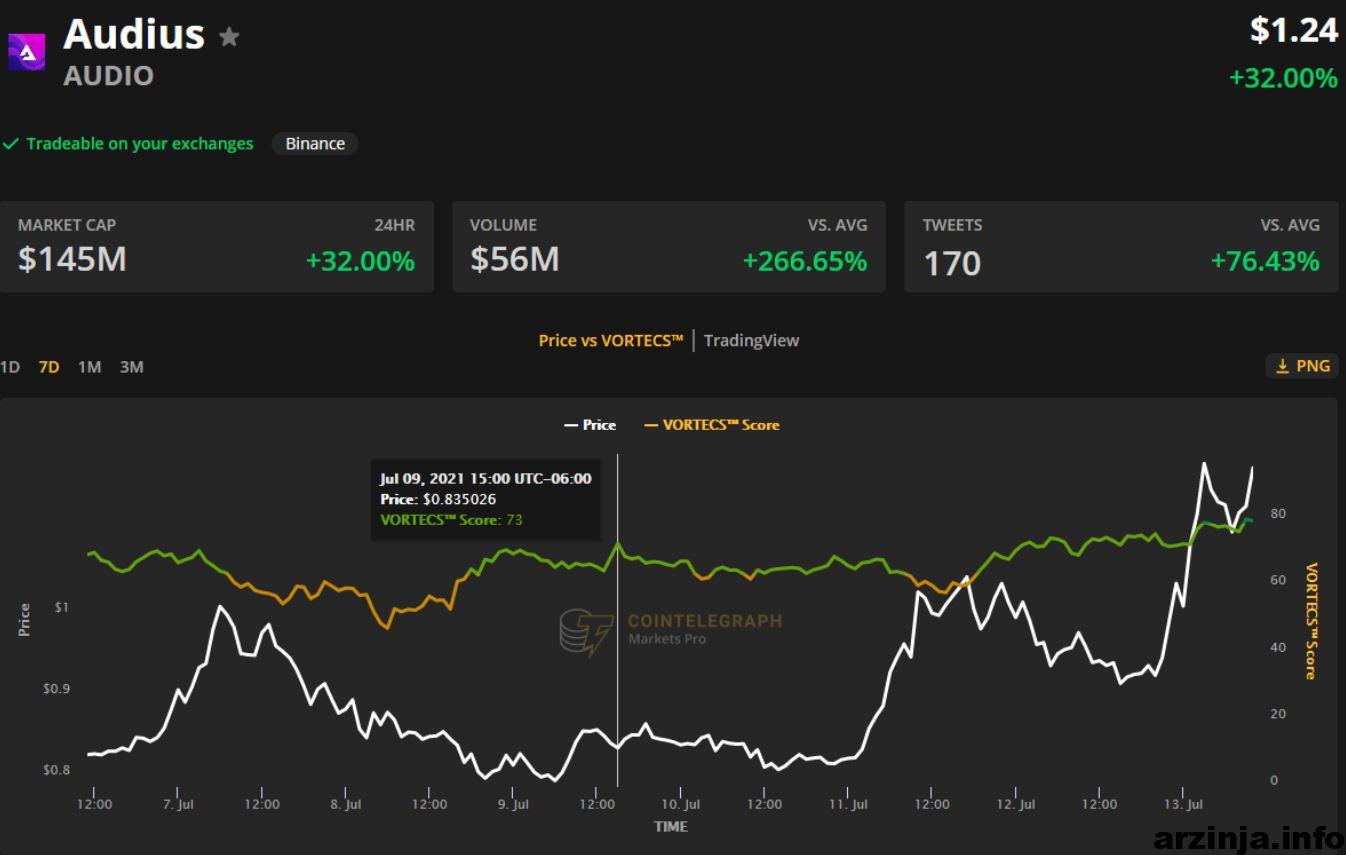
Task: Click the tooltip VORTECS™ Score: 73
Action: (451, 520)
